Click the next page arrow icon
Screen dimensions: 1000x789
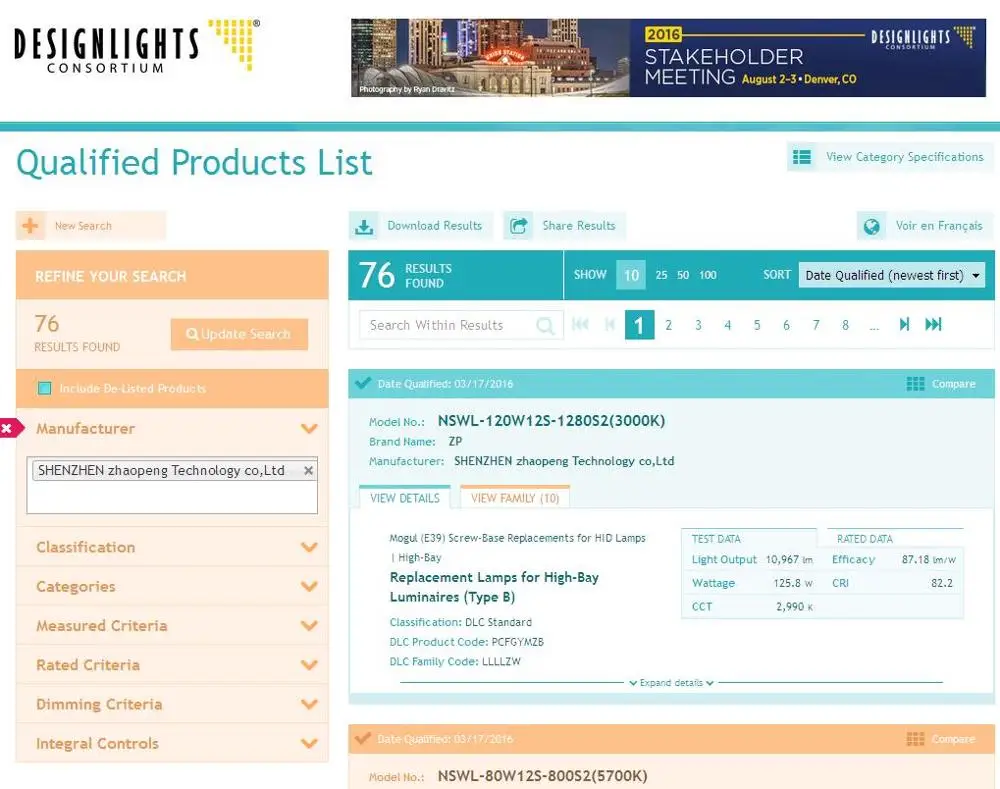pos(904,324)
